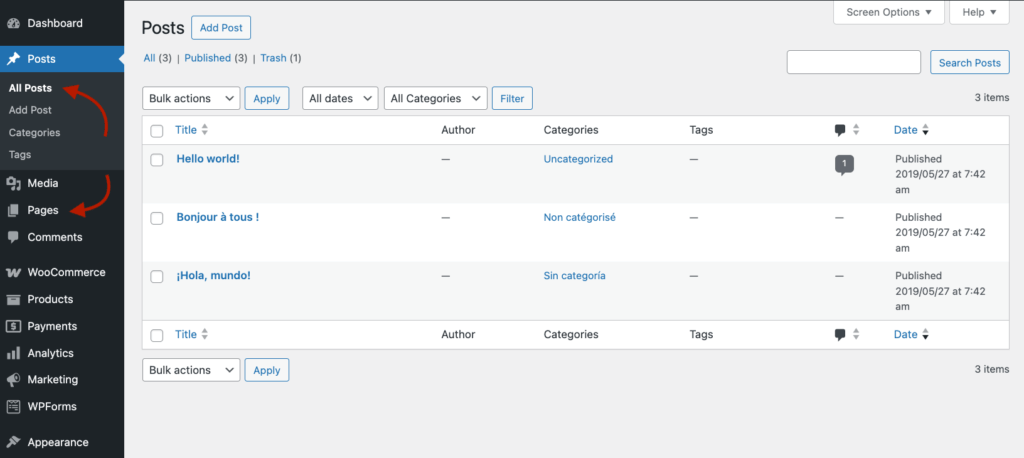Check the select-all checkbox in table header

(157, 131)
